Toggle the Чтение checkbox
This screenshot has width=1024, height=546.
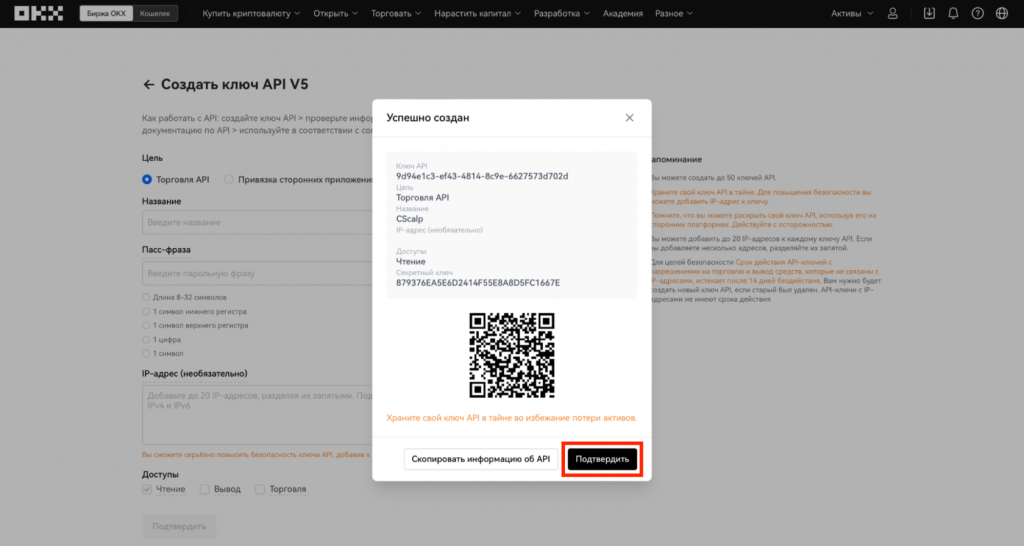[x=147, y=490]
